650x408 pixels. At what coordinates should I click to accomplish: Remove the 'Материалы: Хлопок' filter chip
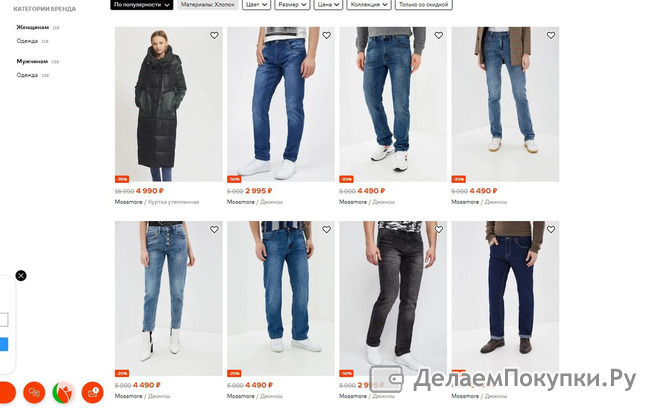pos(208,5)
